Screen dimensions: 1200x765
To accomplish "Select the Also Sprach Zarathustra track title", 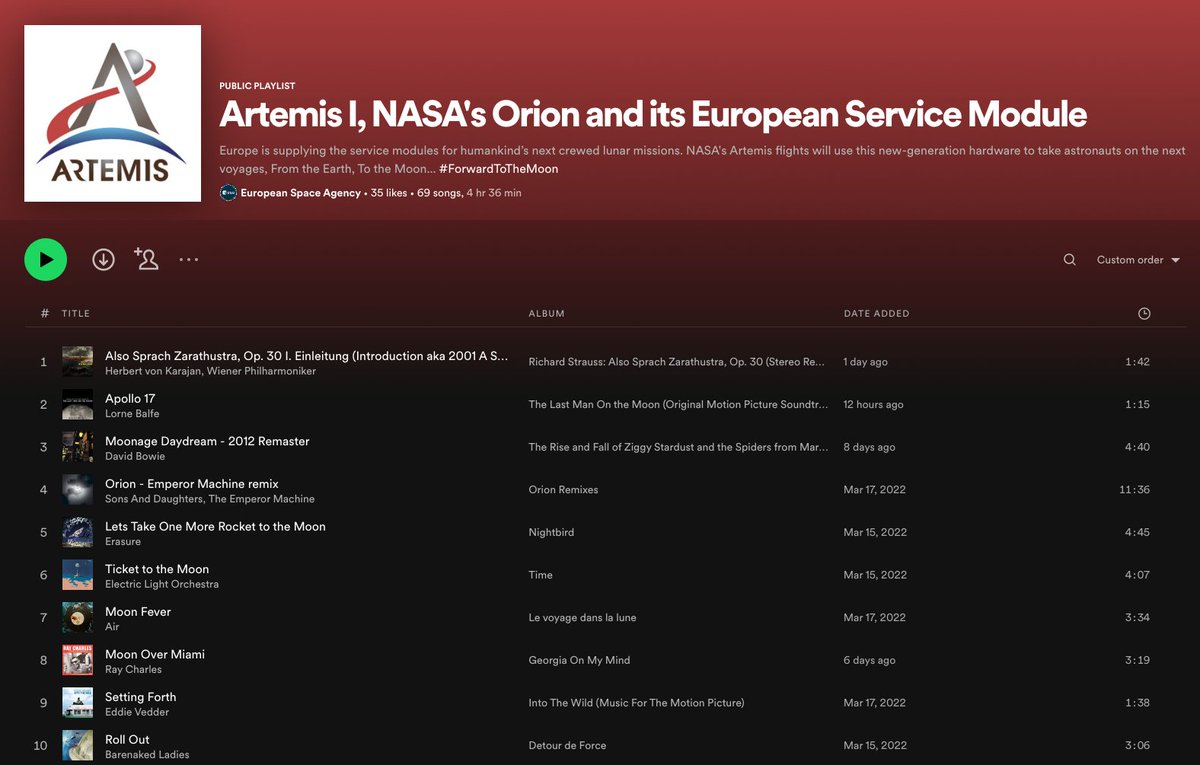I will point(306,356).
